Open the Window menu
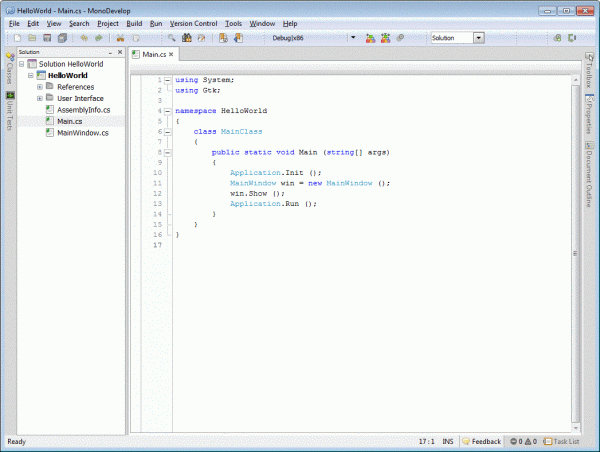Viewport: 600px width, 452px height. 262,24
